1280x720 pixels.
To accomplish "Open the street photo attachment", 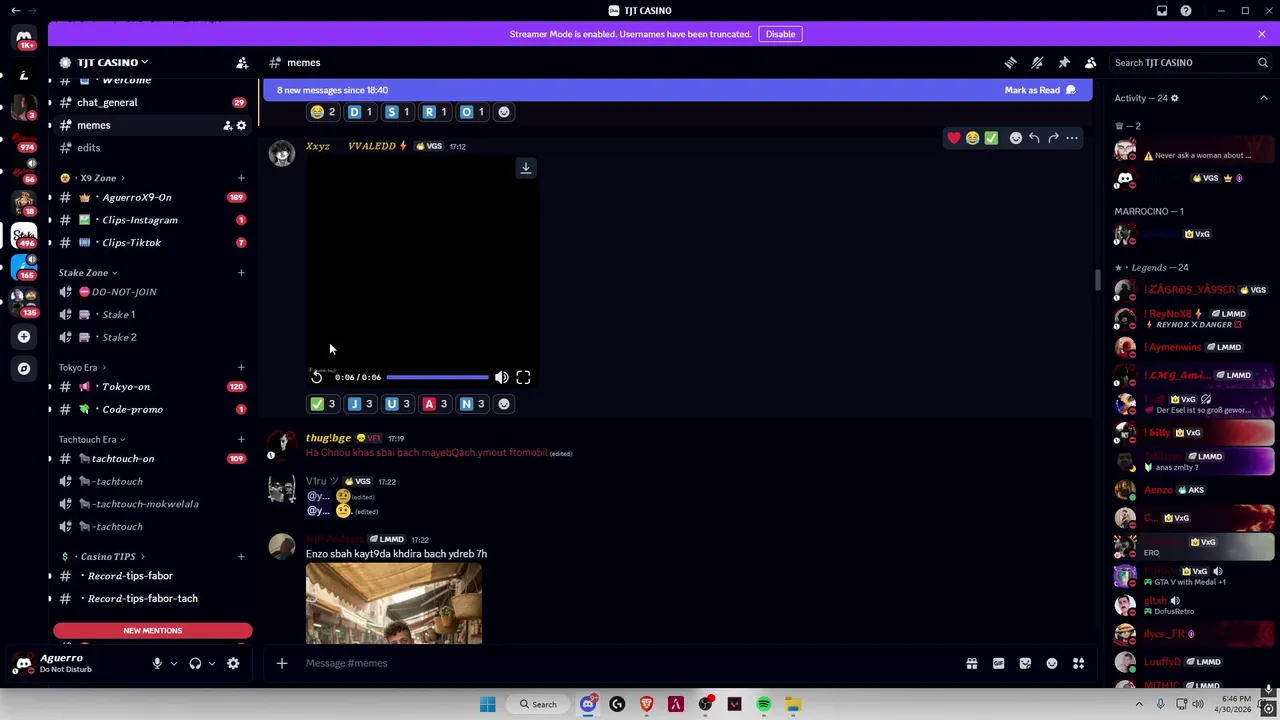I will click(x=394, y=603).
